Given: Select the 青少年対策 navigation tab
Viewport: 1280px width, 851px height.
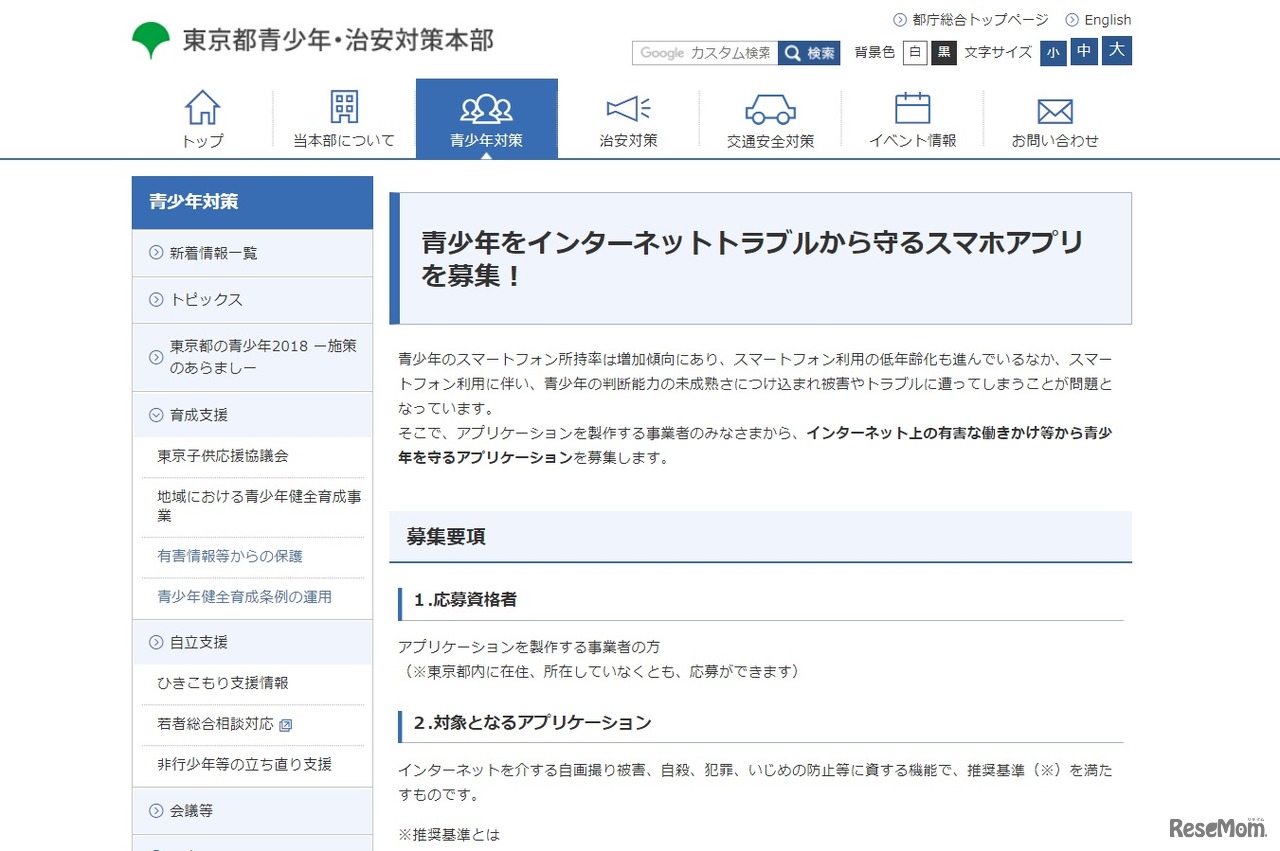Looking at the screenshot, I should pyautogui.click(x=486, y=119).
